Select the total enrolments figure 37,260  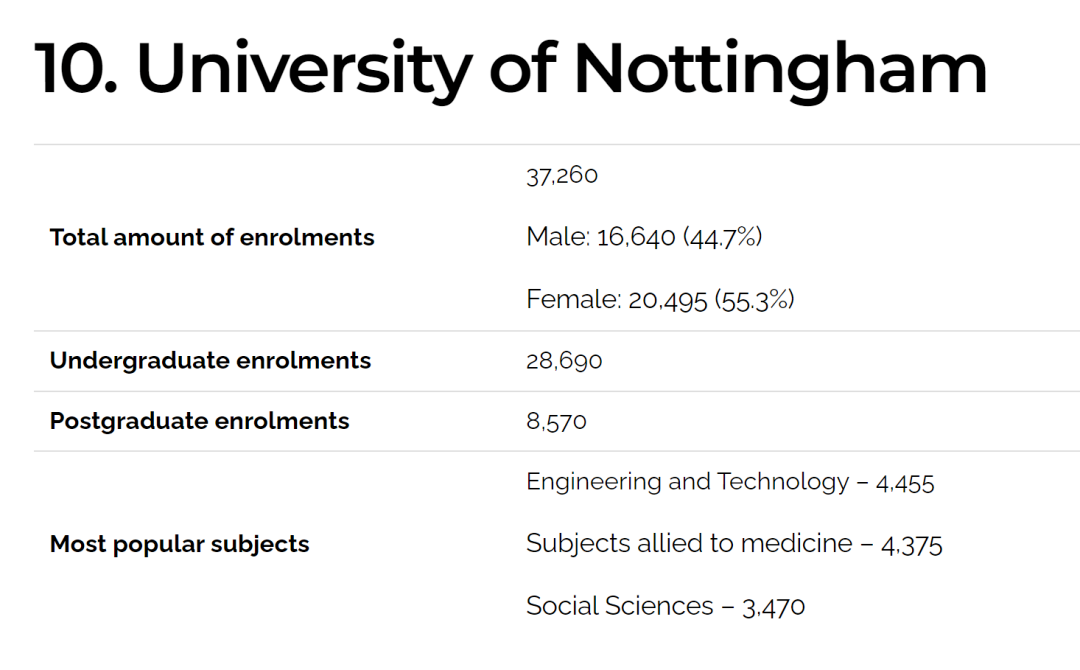[562, 175]
